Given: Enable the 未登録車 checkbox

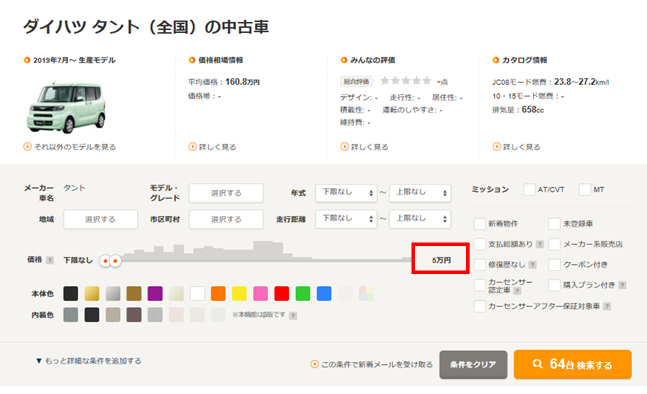Looking at the screenshot, I should click(x=554, y=224).
